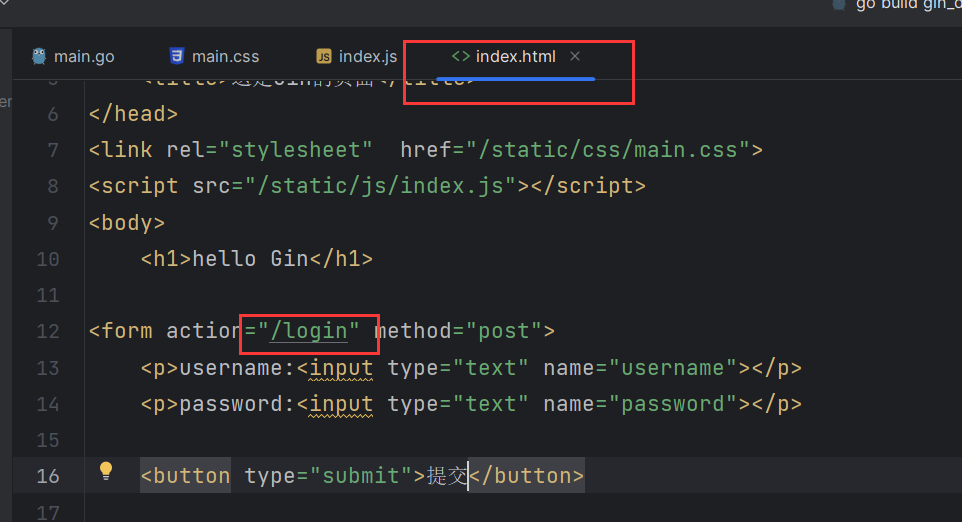Click the closing </button> tag
The width and height of the screenshot is (962, 522).
[x=527, y=476]
